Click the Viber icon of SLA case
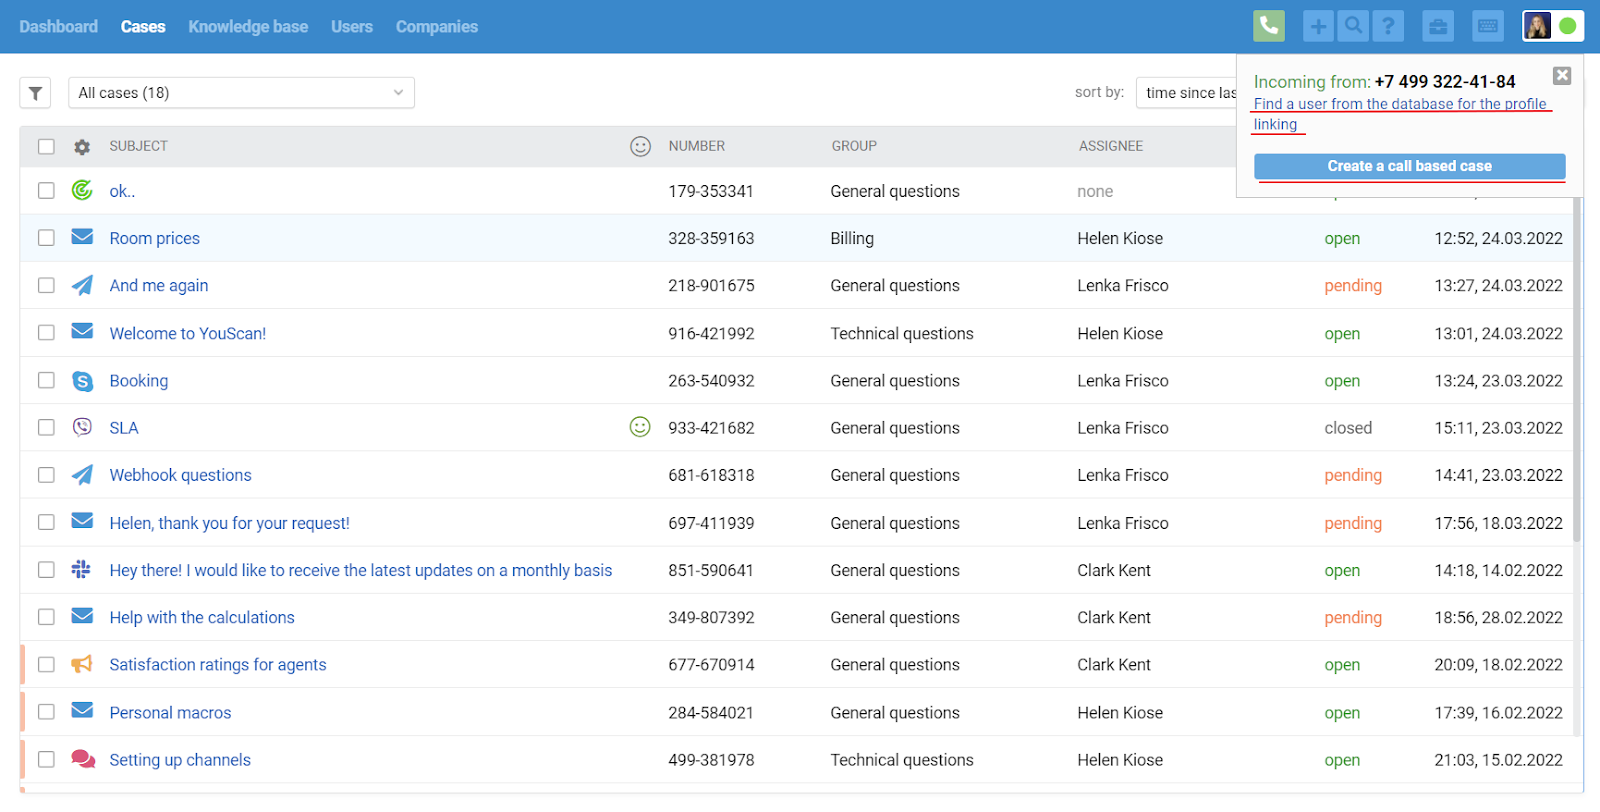Image resolution: width=1600 pixels, height=812 pixels. click(82, 427)
